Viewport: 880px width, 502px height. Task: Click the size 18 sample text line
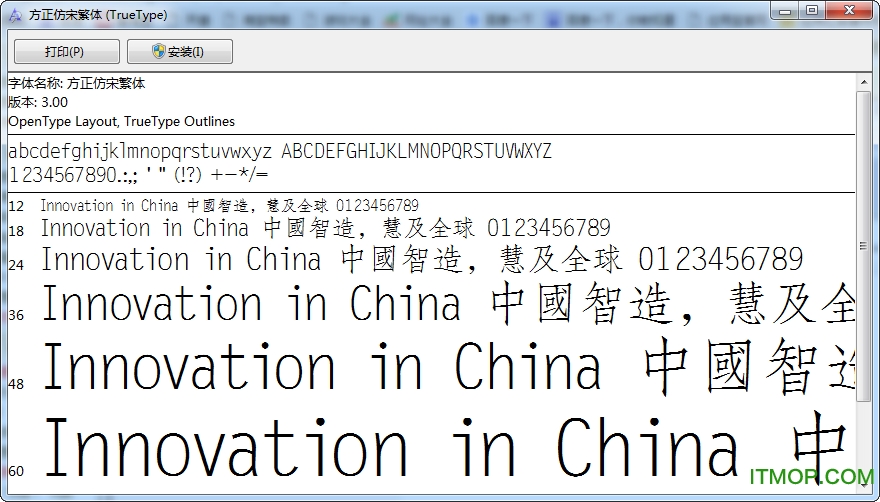[326, 229]
